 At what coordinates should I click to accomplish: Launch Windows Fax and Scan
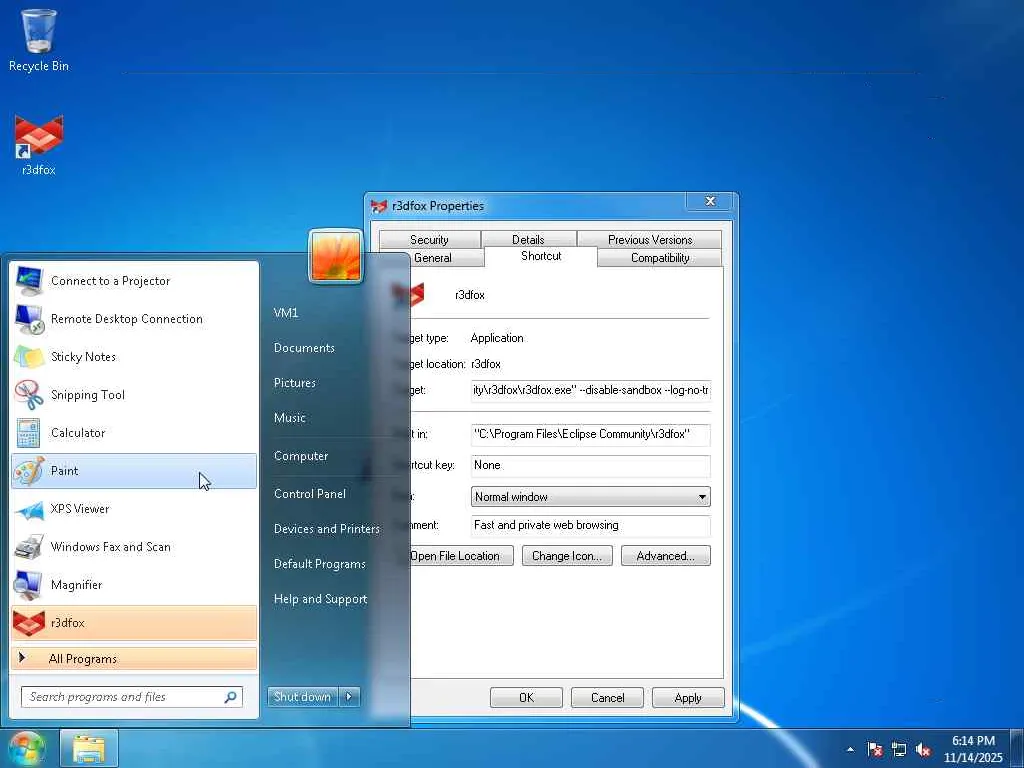pos(134,547)
